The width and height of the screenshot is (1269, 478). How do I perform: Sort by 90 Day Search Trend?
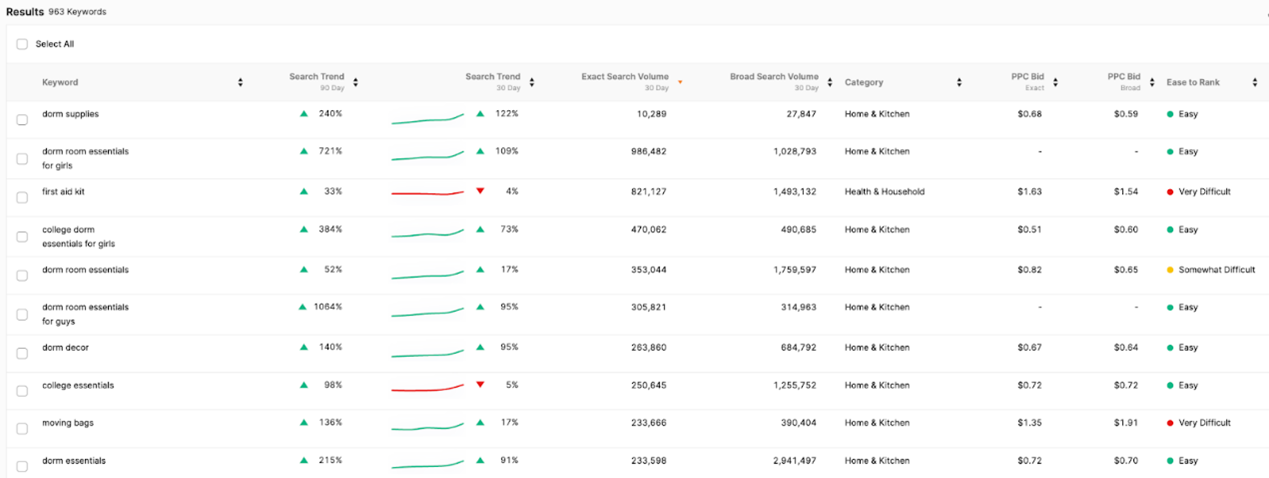point(356,82)
